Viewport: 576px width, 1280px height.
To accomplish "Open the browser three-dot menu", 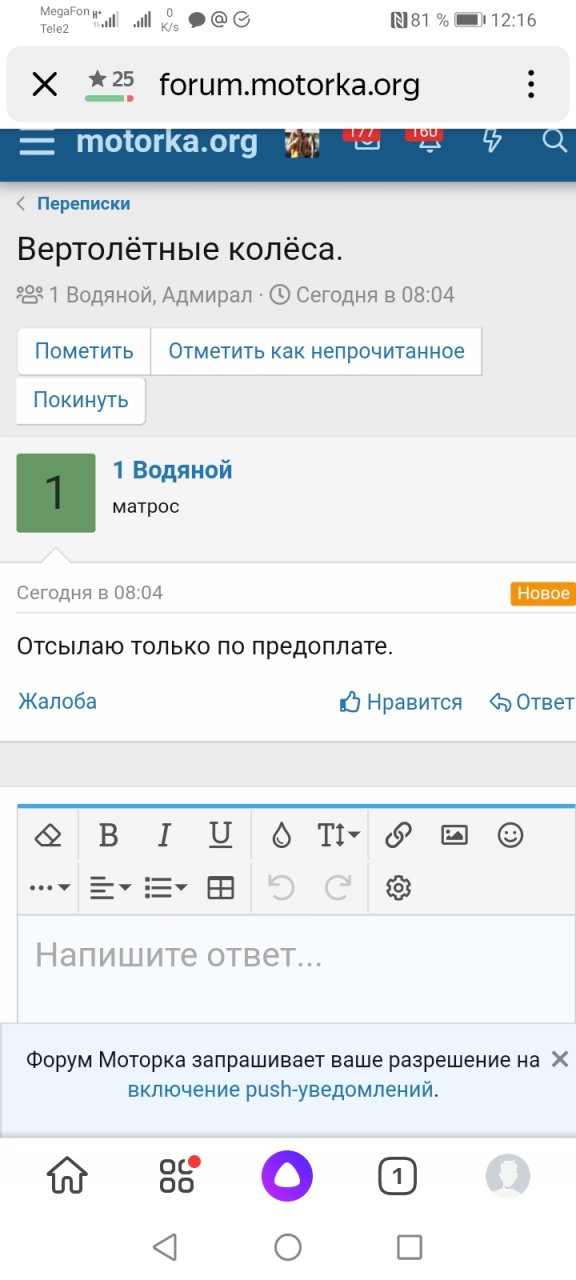I will (x=531, y=84).
